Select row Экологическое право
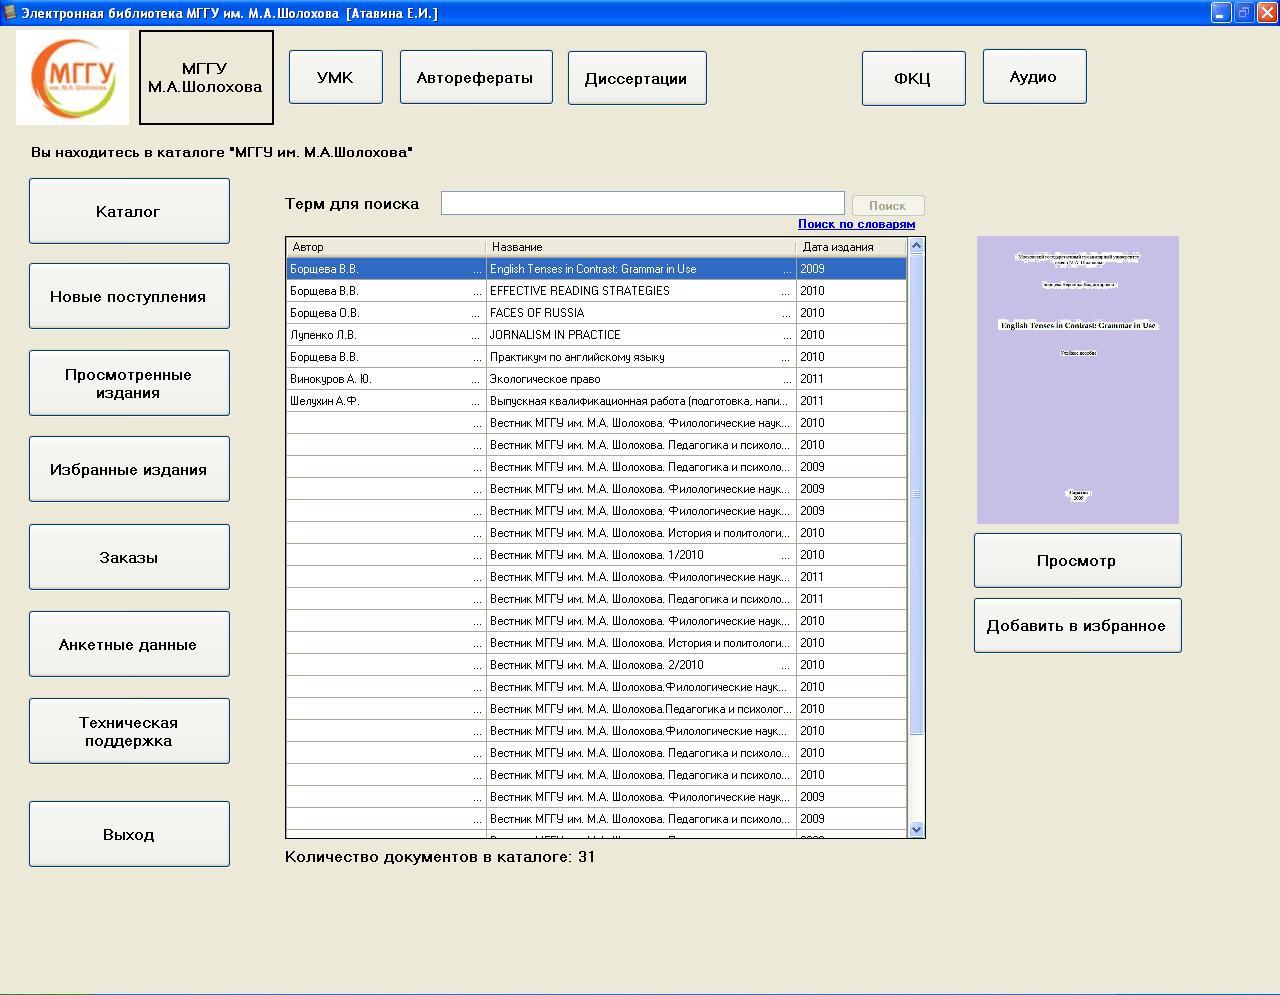 pos(597,379)
